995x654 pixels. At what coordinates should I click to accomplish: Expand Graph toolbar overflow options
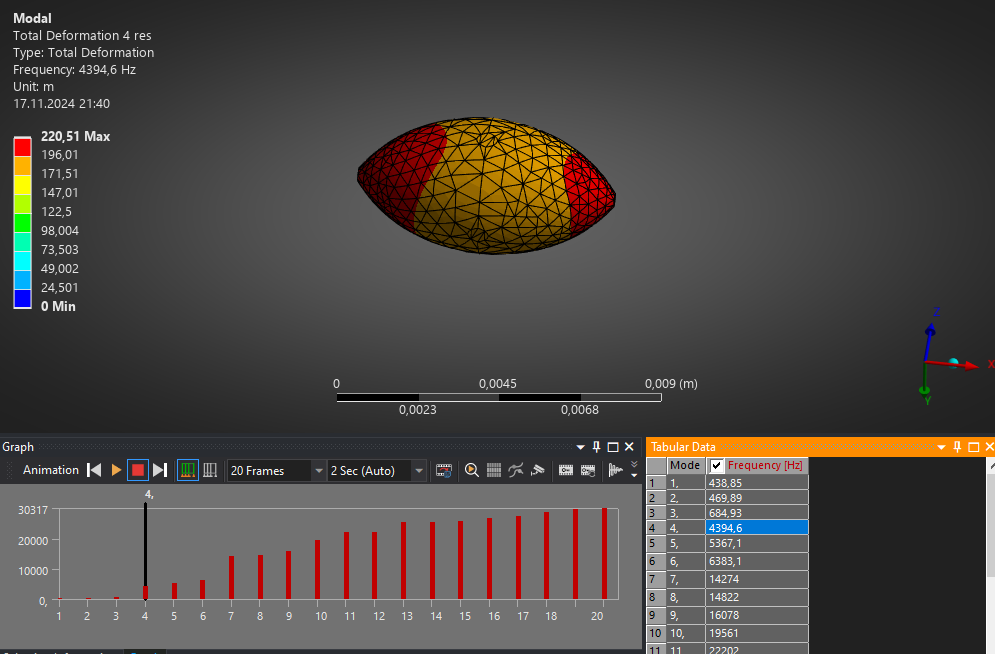pos(633,470)
